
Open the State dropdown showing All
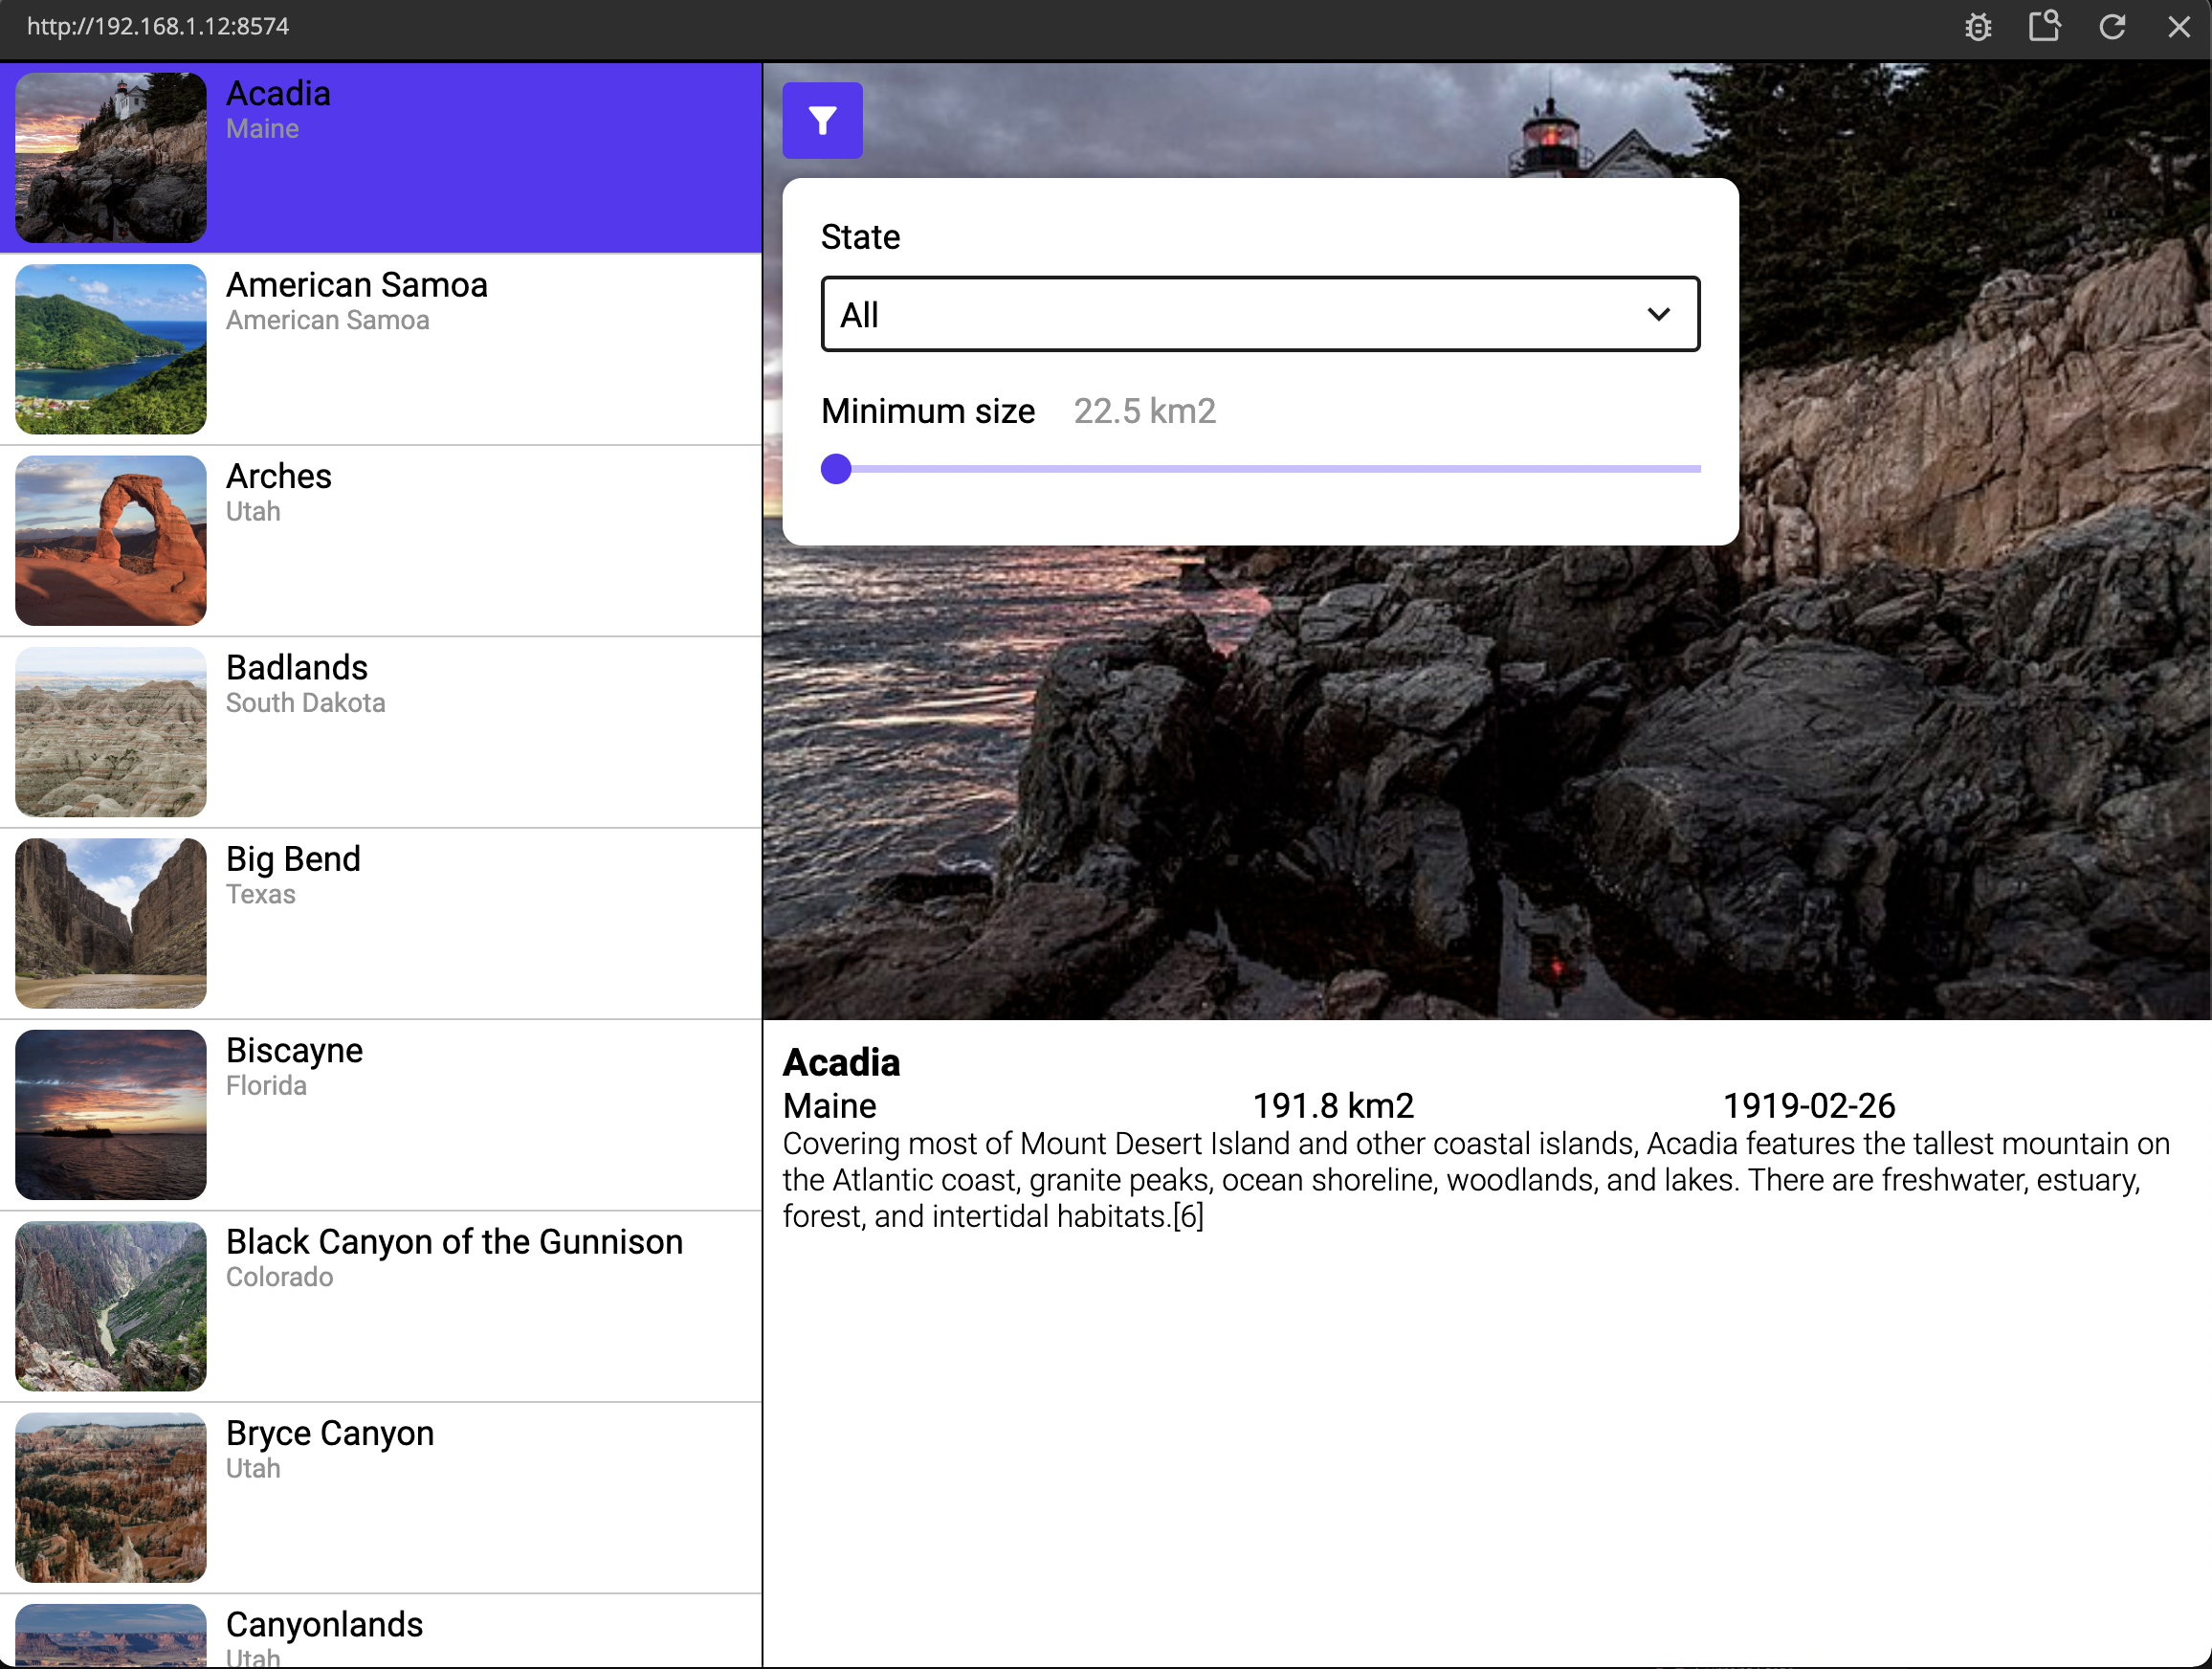[x=1260, y=314]
